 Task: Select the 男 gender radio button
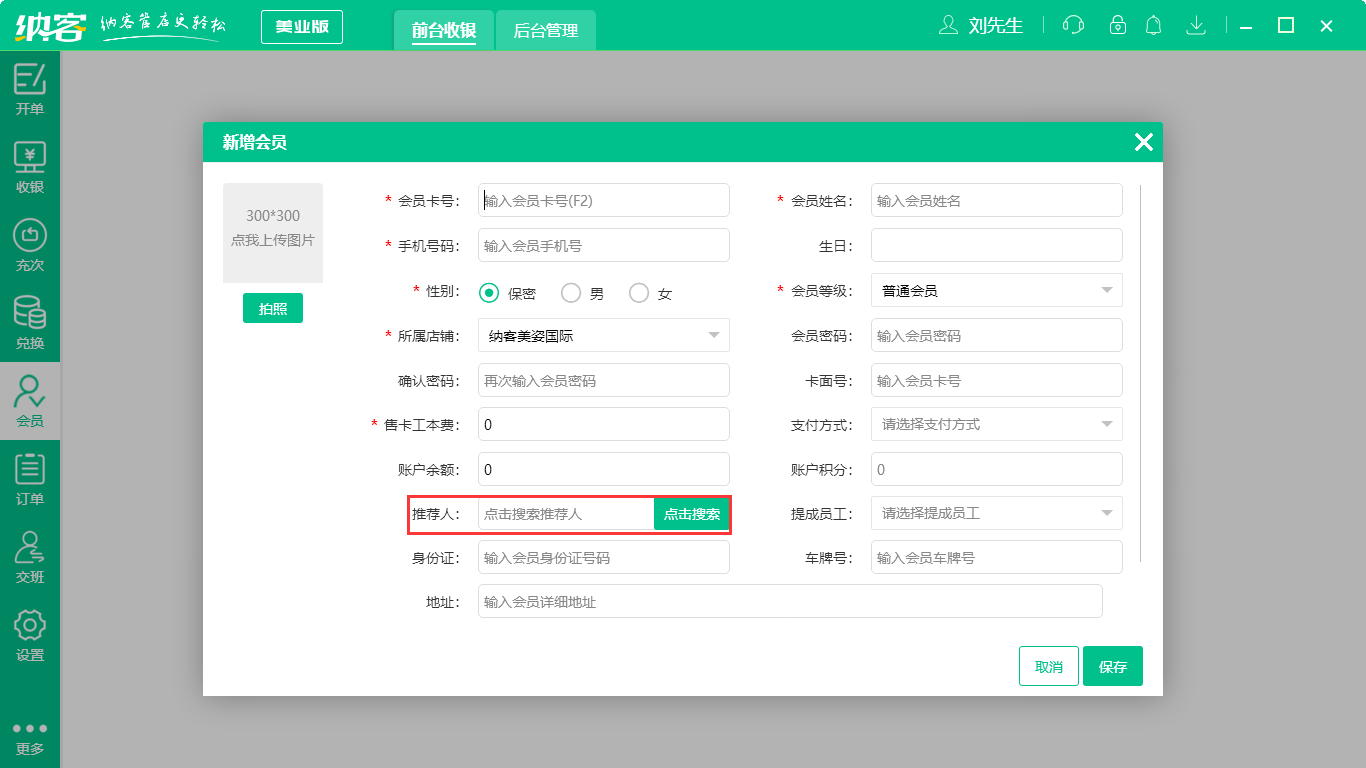pos(571,293)
